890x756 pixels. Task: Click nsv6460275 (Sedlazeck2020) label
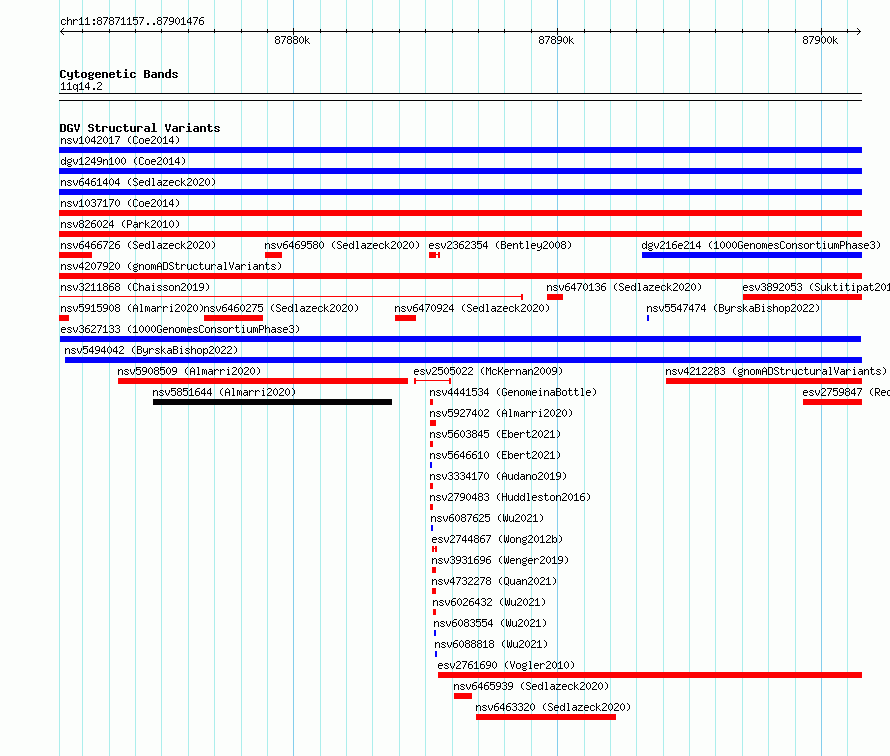(281, 308)
